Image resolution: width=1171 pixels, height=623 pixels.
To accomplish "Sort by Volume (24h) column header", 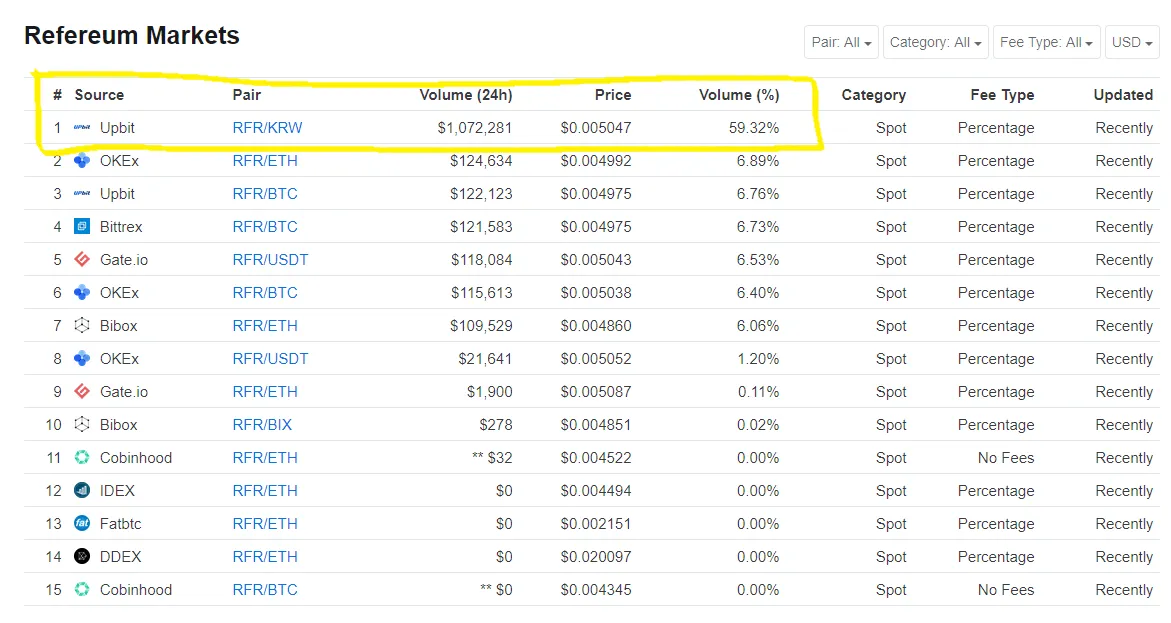I will (x=466, y=95).
